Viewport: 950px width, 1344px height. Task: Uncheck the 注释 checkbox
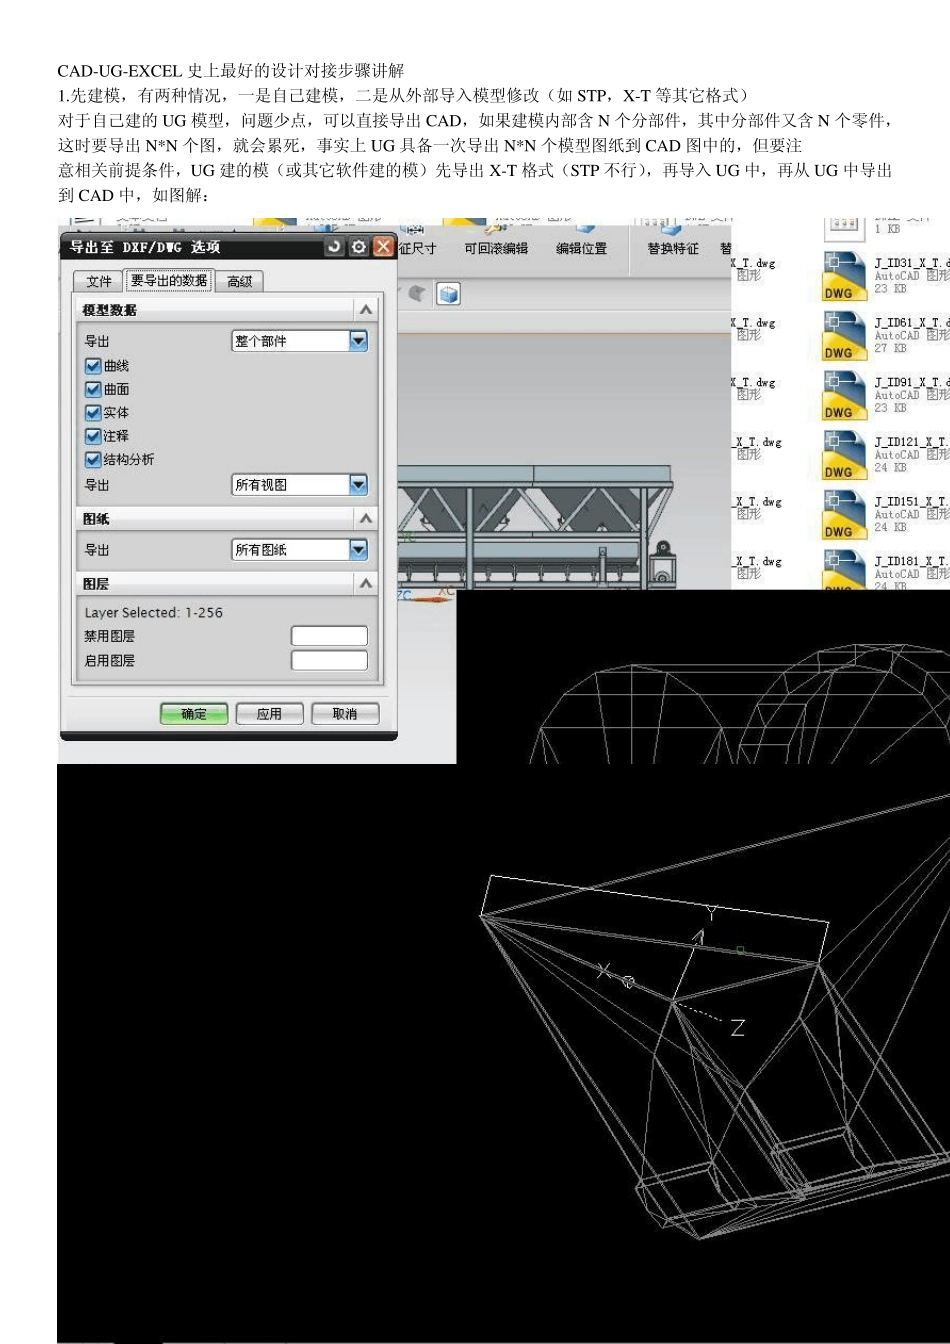tap(93, 436)
